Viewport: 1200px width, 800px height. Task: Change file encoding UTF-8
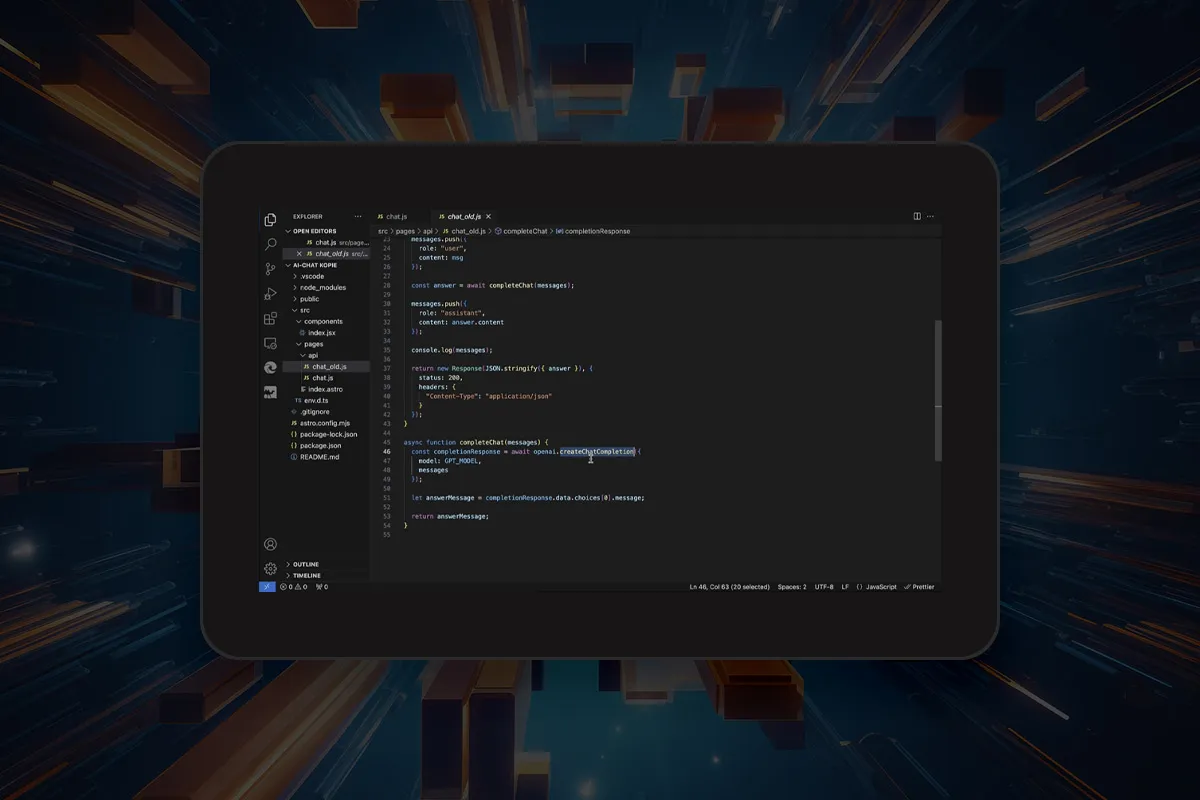coord(824,587)
